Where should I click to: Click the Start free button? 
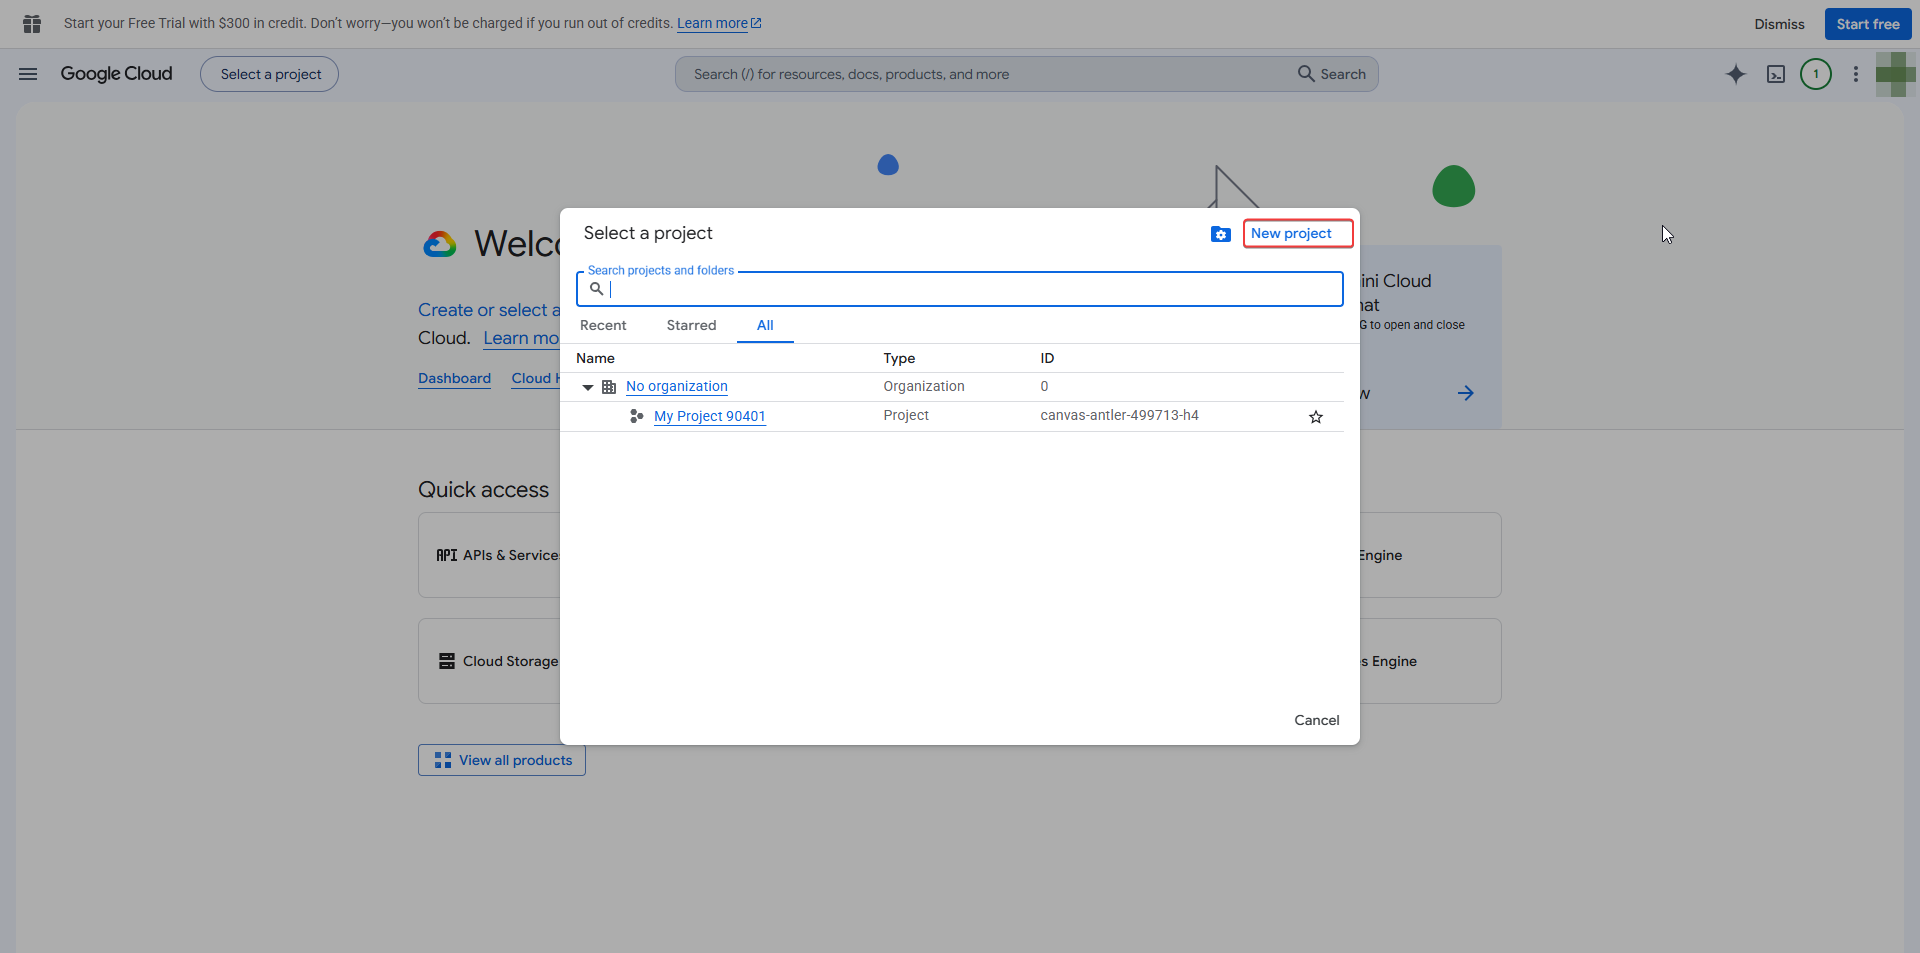coord(1868,24)
